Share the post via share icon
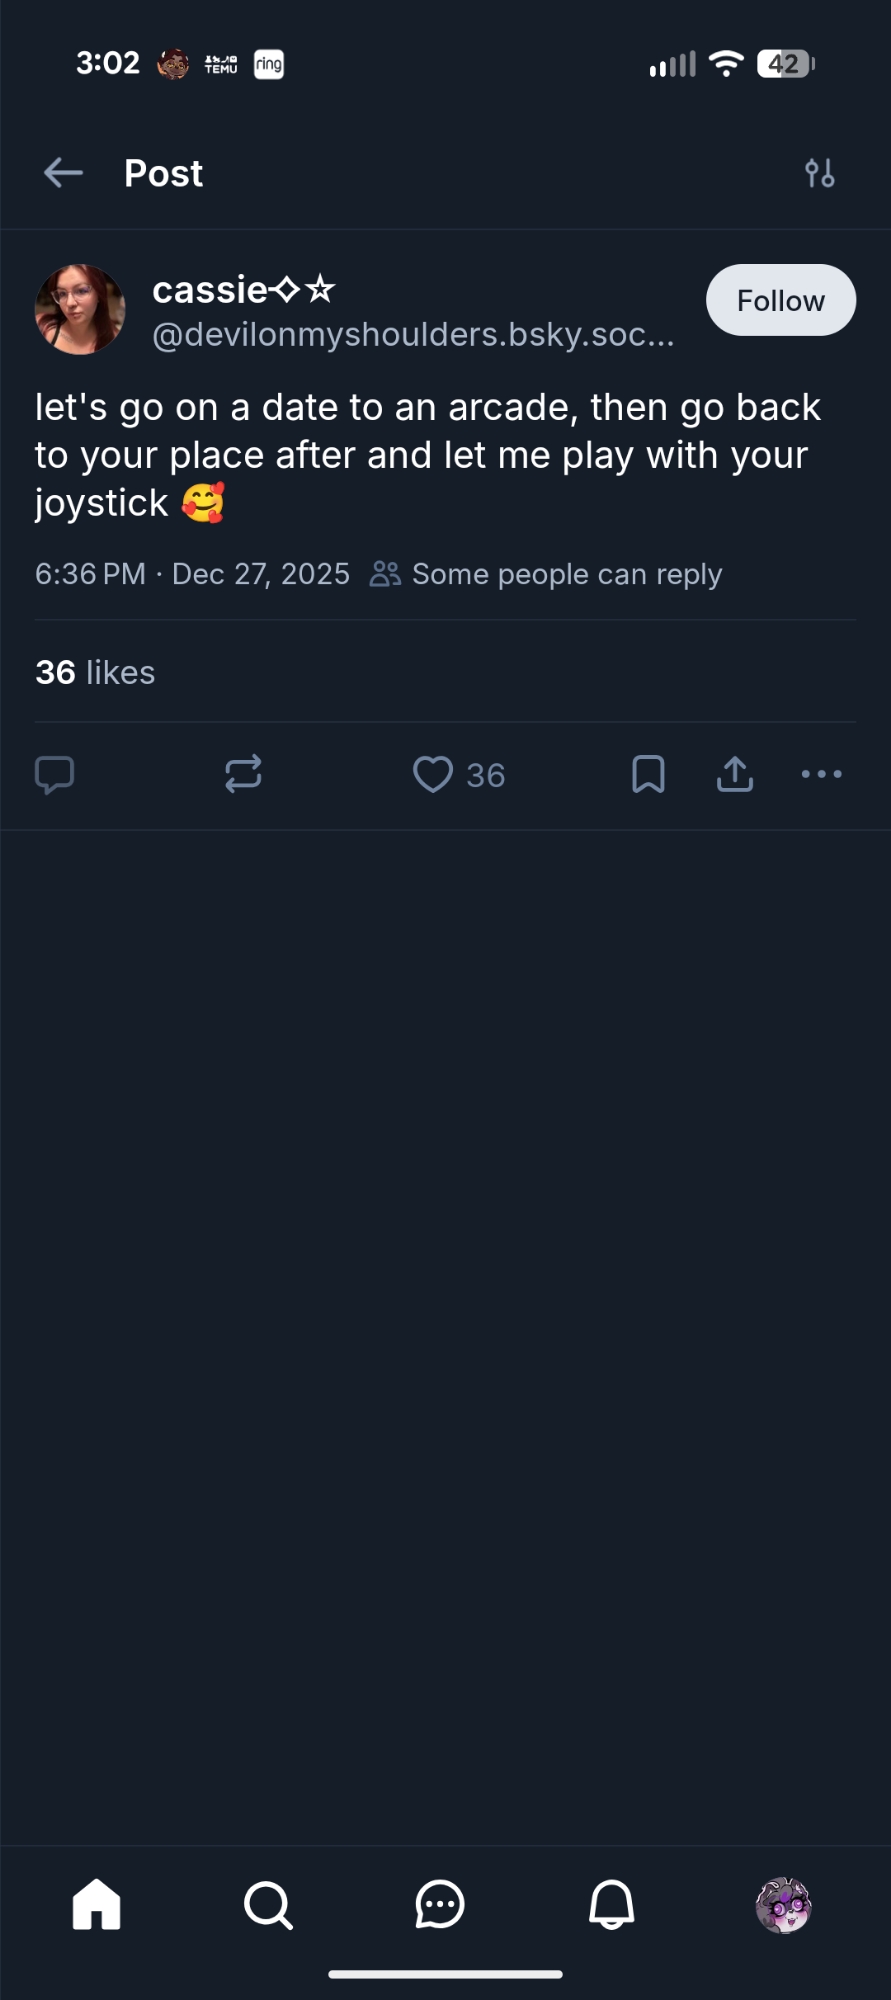Image resolution: width=891 pixels, height=2000 pixels. 735,774
